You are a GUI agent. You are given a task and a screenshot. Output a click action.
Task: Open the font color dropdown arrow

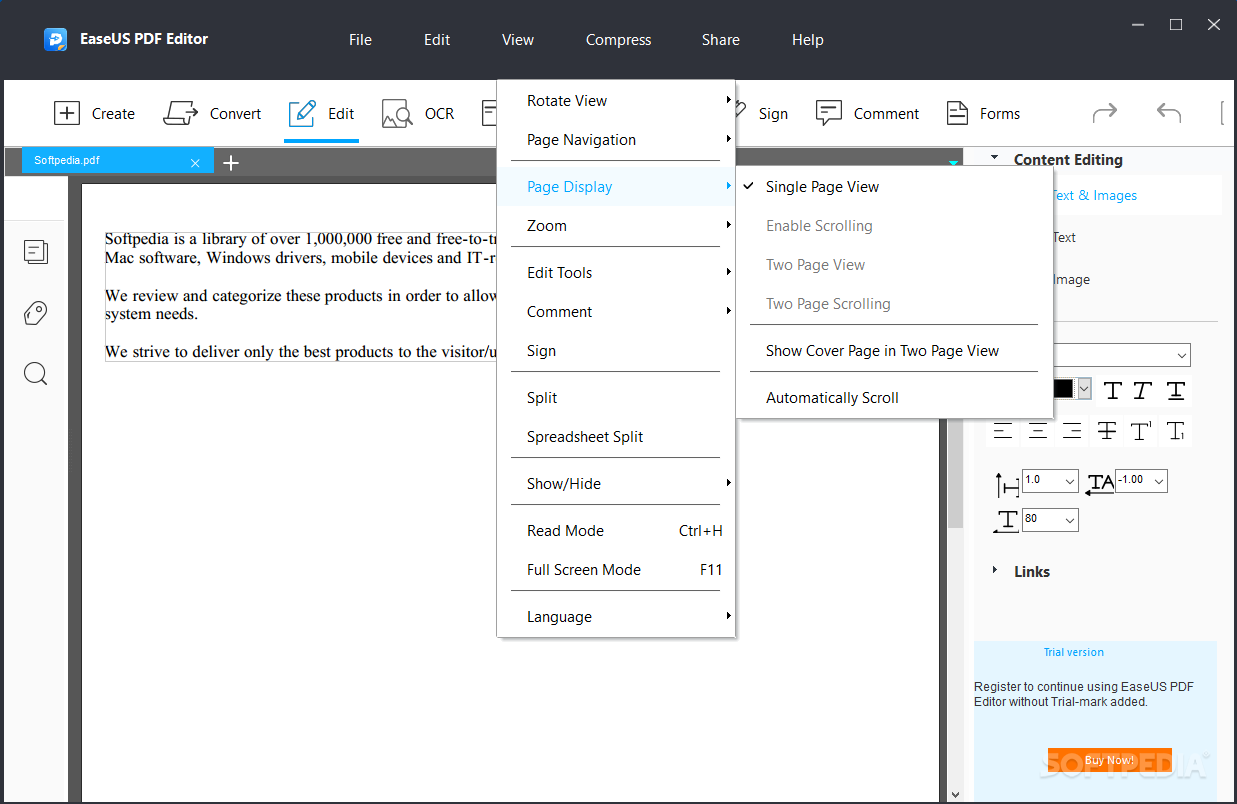point(1083,389)
